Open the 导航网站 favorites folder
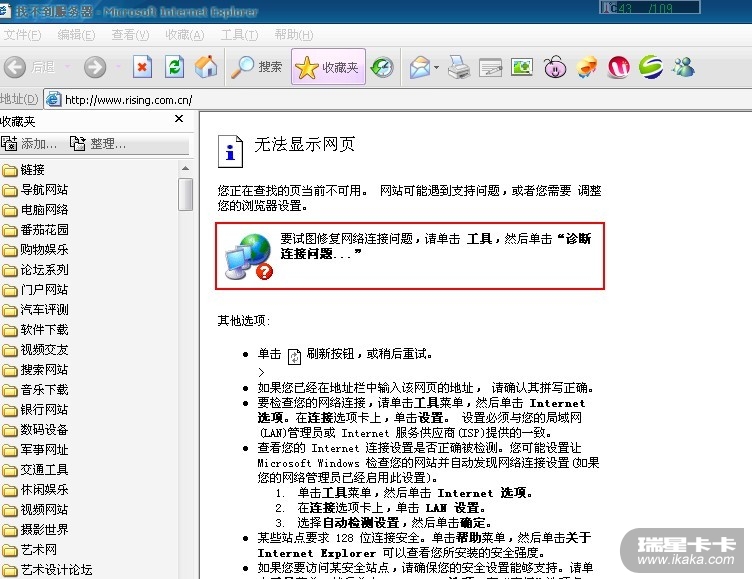This screenshot has height=579, width=752. pos(35,190)
